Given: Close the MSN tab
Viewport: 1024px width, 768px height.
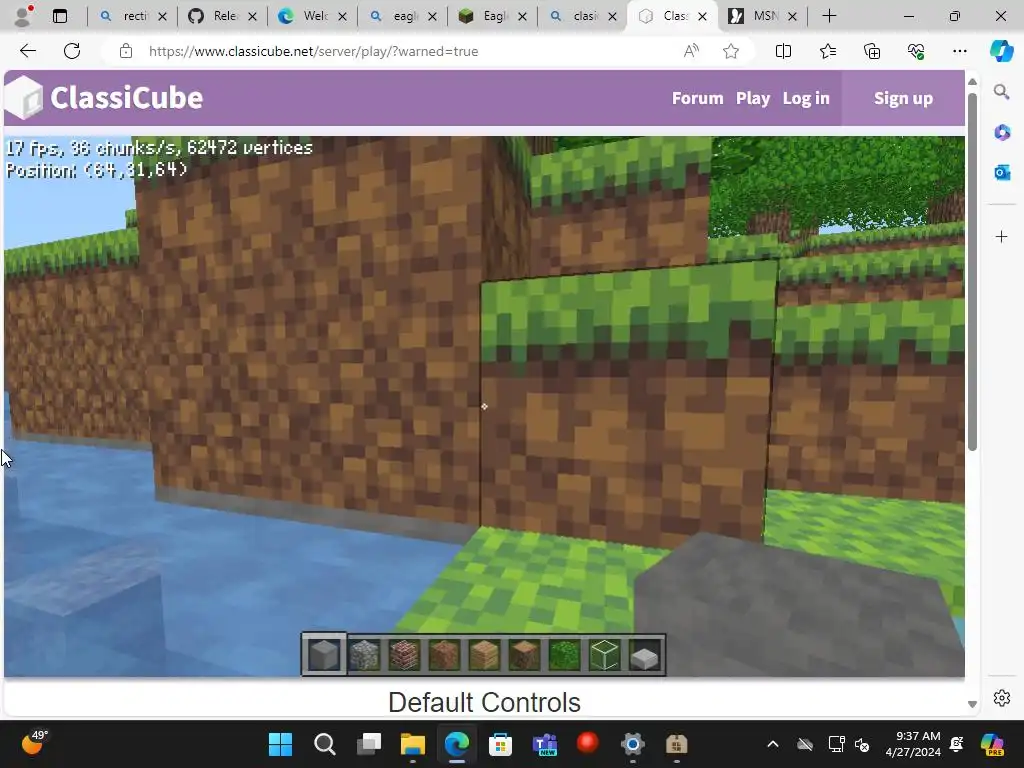Looking at the screenshot, I should pyautogui.click(x=792, y=16).
